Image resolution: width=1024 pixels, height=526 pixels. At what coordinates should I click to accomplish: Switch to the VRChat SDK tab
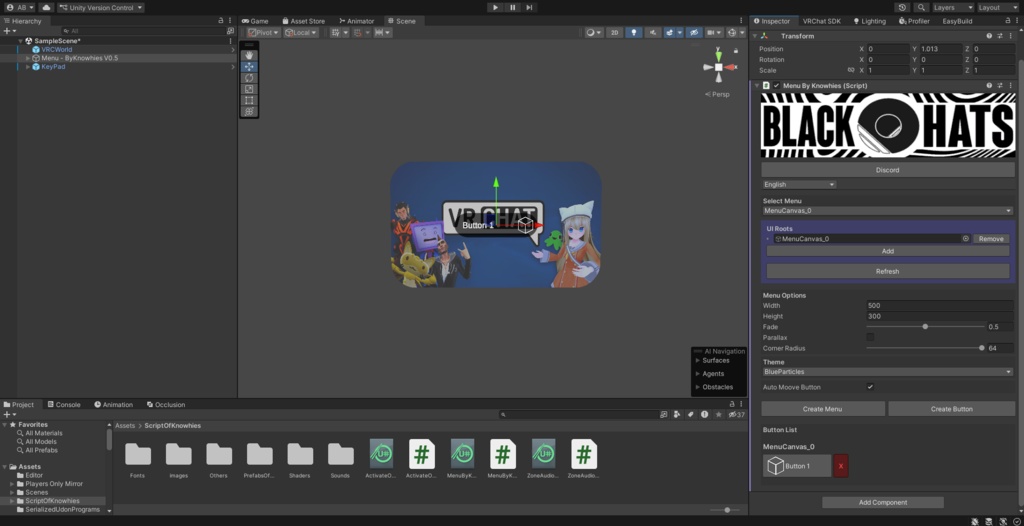coord(822,21)
